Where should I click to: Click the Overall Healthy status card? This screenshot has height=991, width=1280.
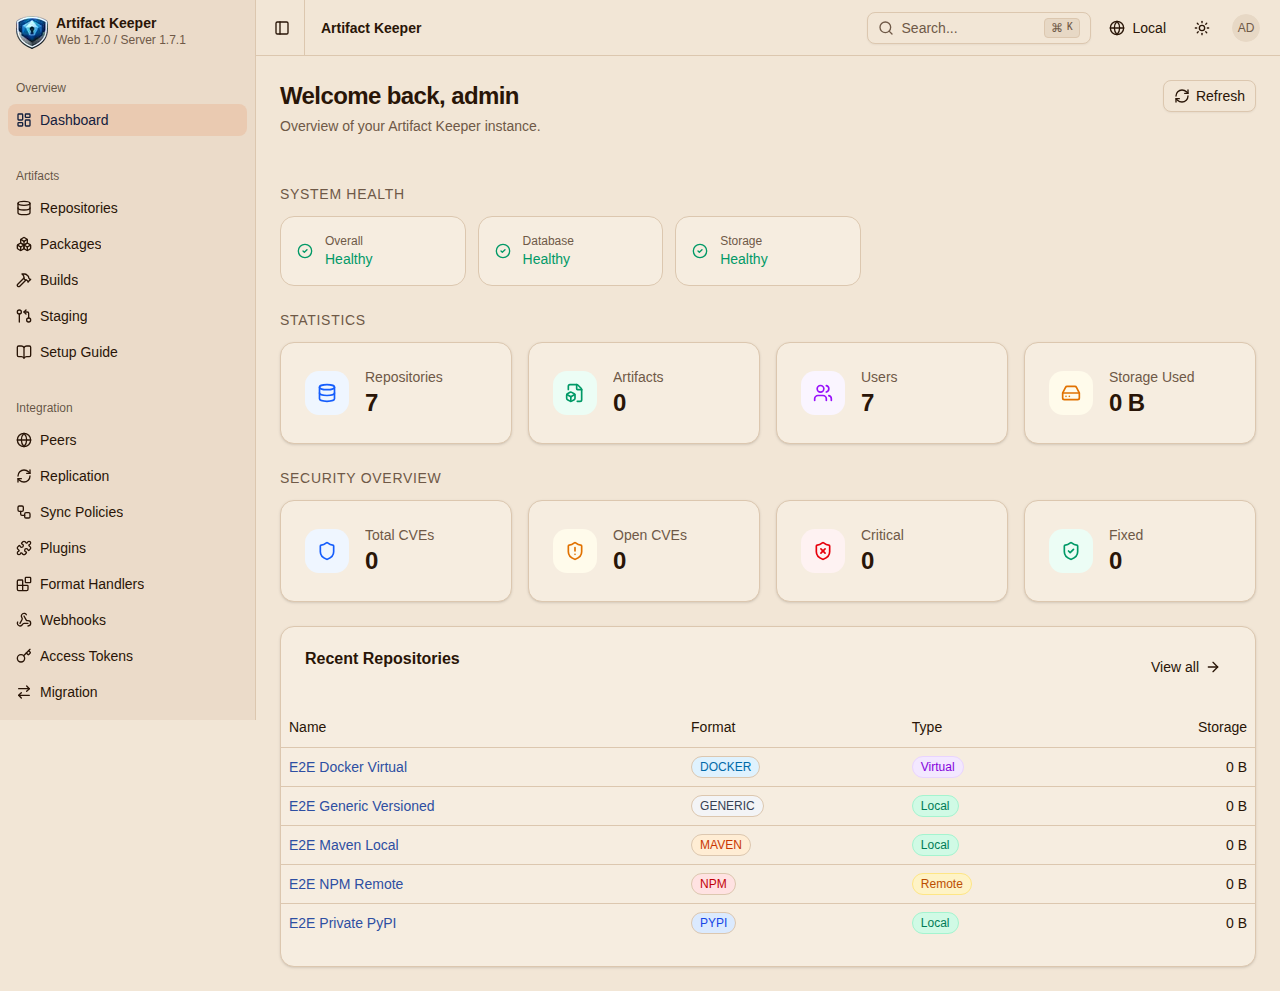click(373, 251)
